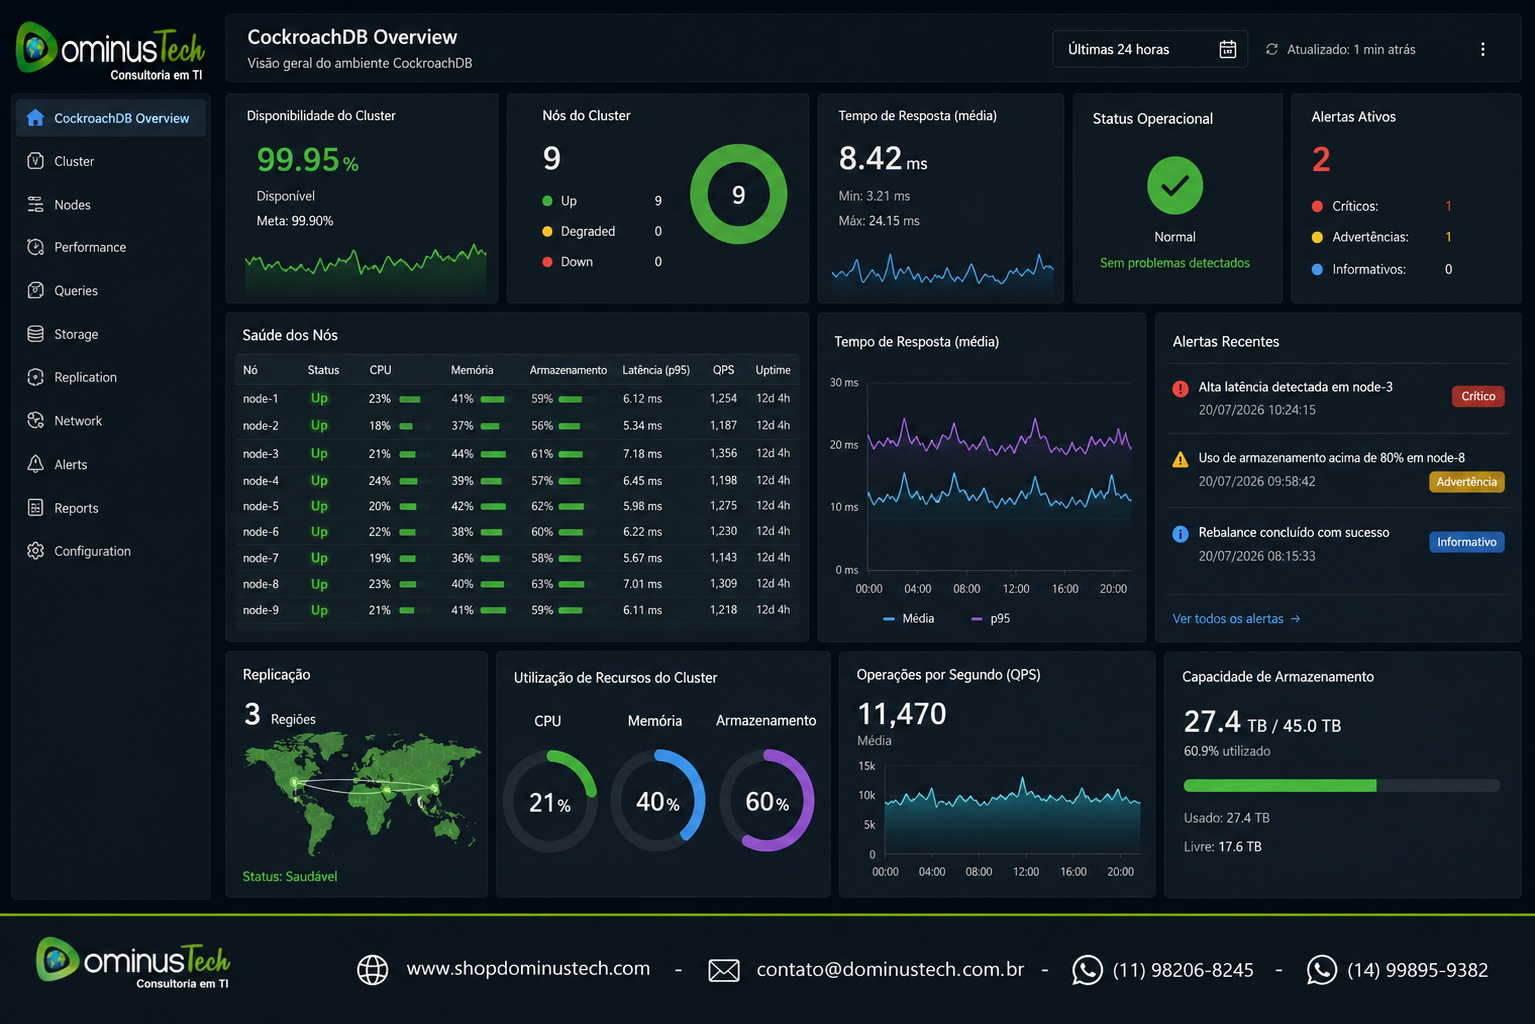Click Status: Saudável text

290,876
